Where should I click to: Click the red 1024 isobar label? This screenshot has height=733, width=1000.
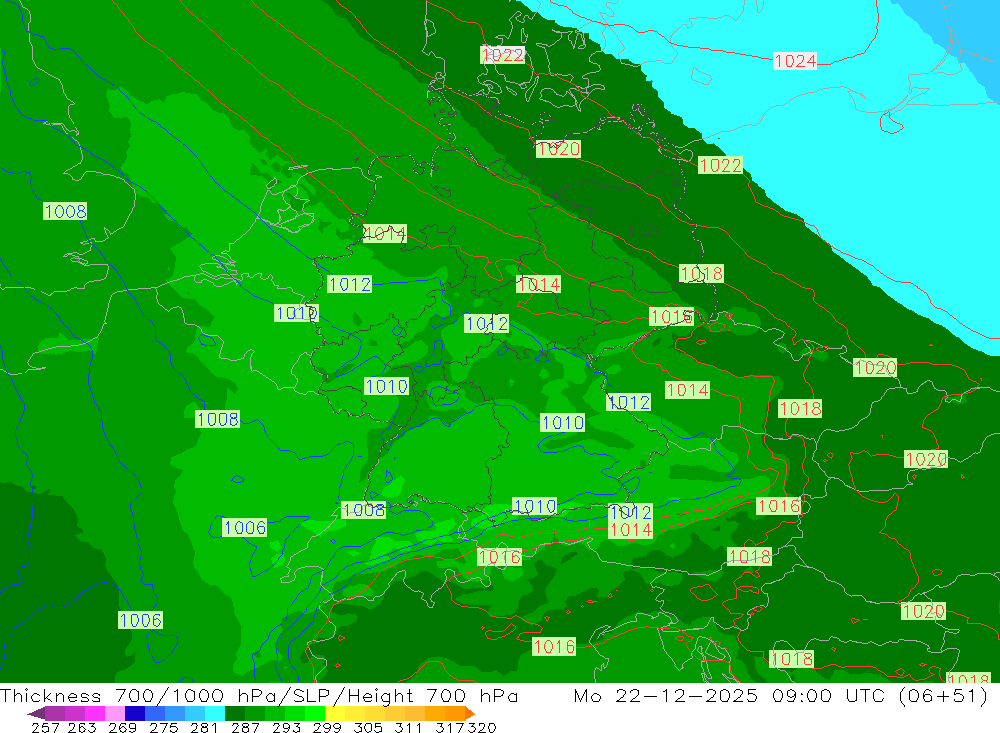794,61
